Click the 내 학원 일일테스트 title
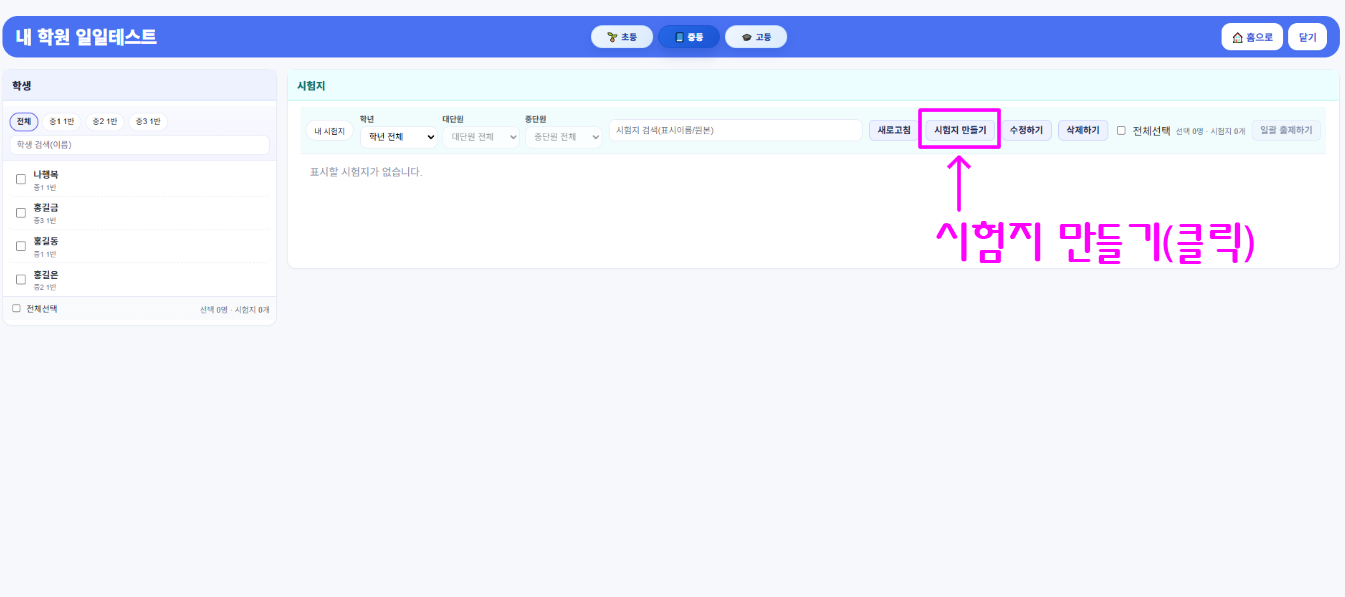Image resolution: width=1345 pixels, height=597 pixels. pos(86,37)
